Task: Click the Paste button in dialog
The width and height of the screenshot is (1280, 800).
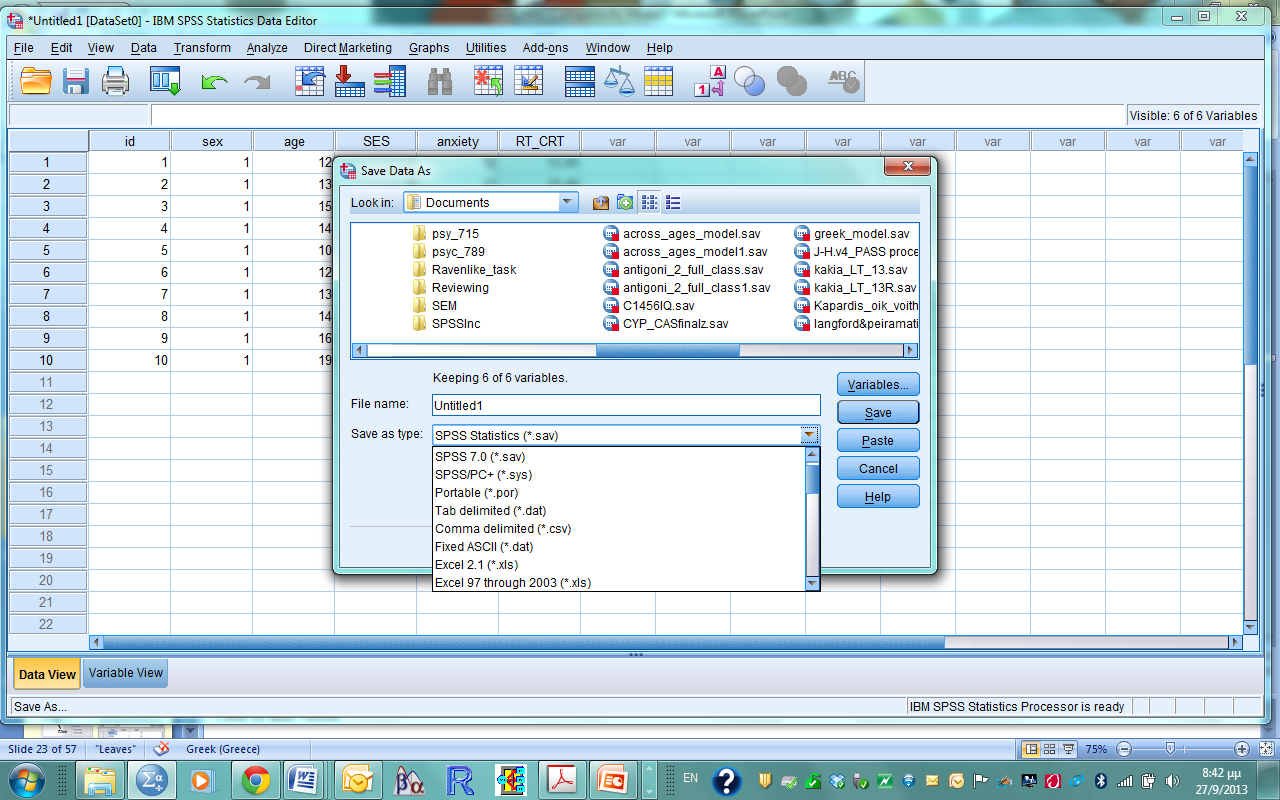Action: (x=878, y=440)
